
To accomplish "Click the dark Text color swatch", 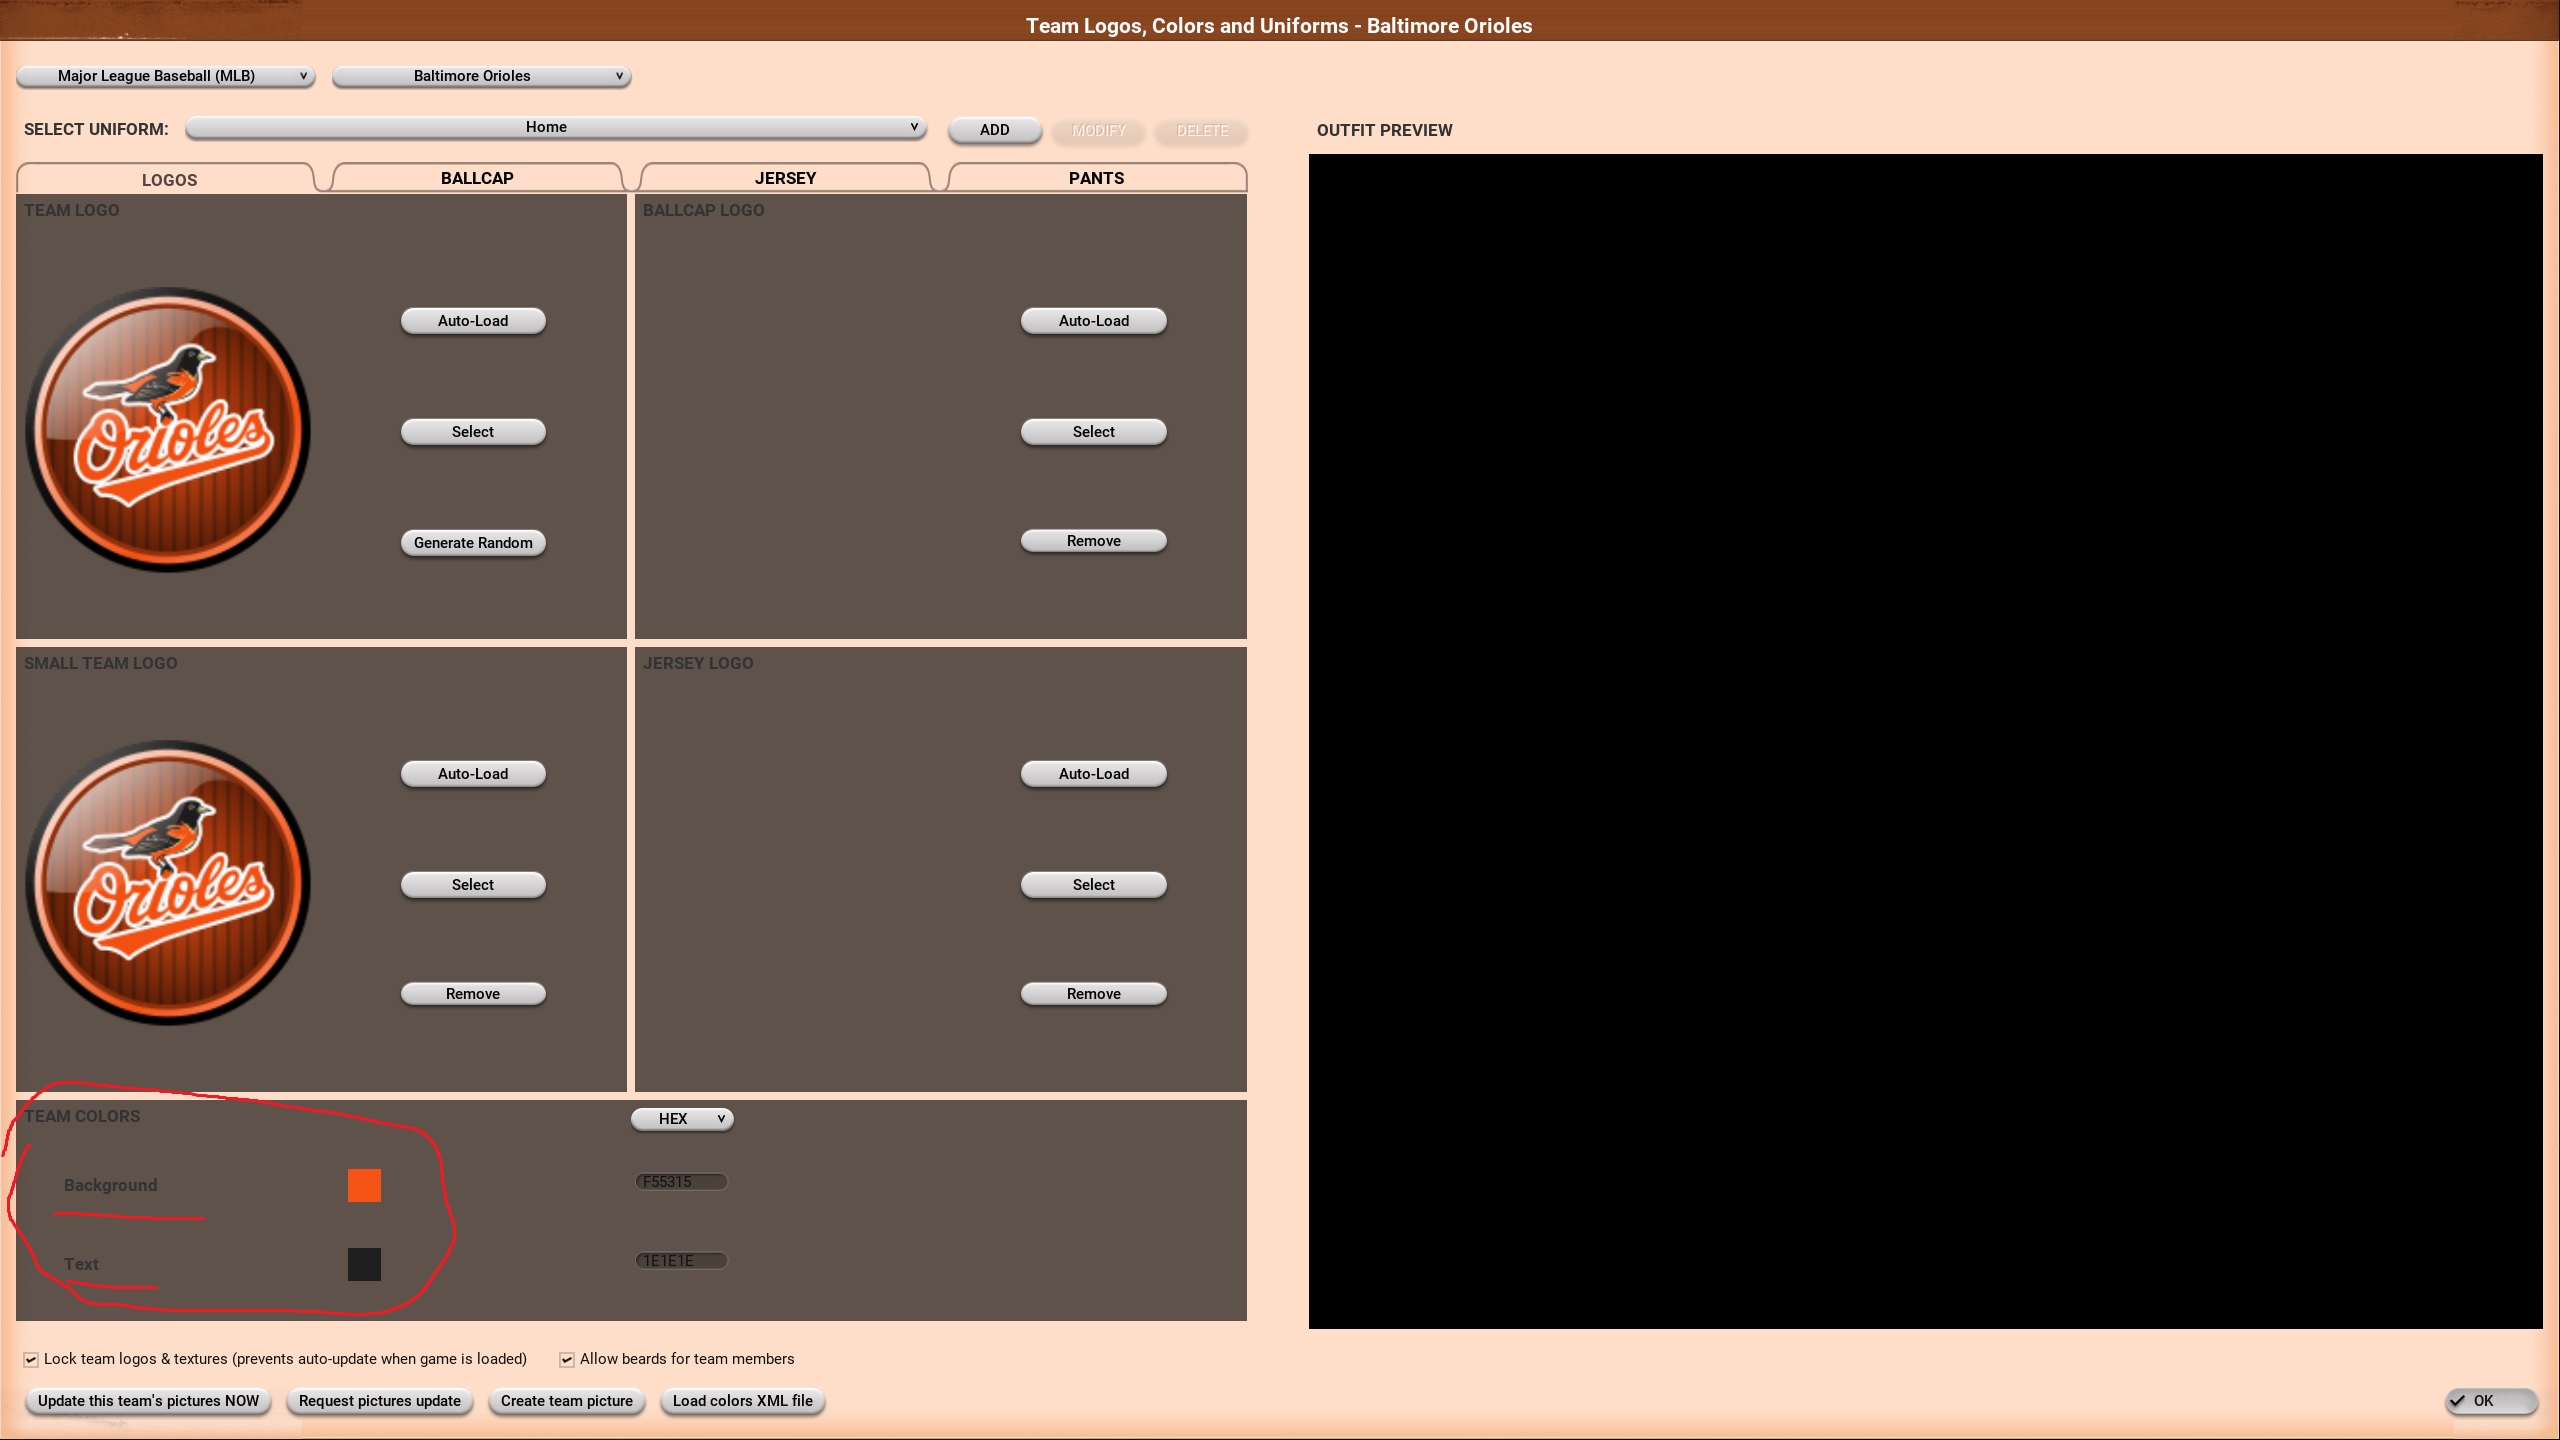I will (364, 1264).
